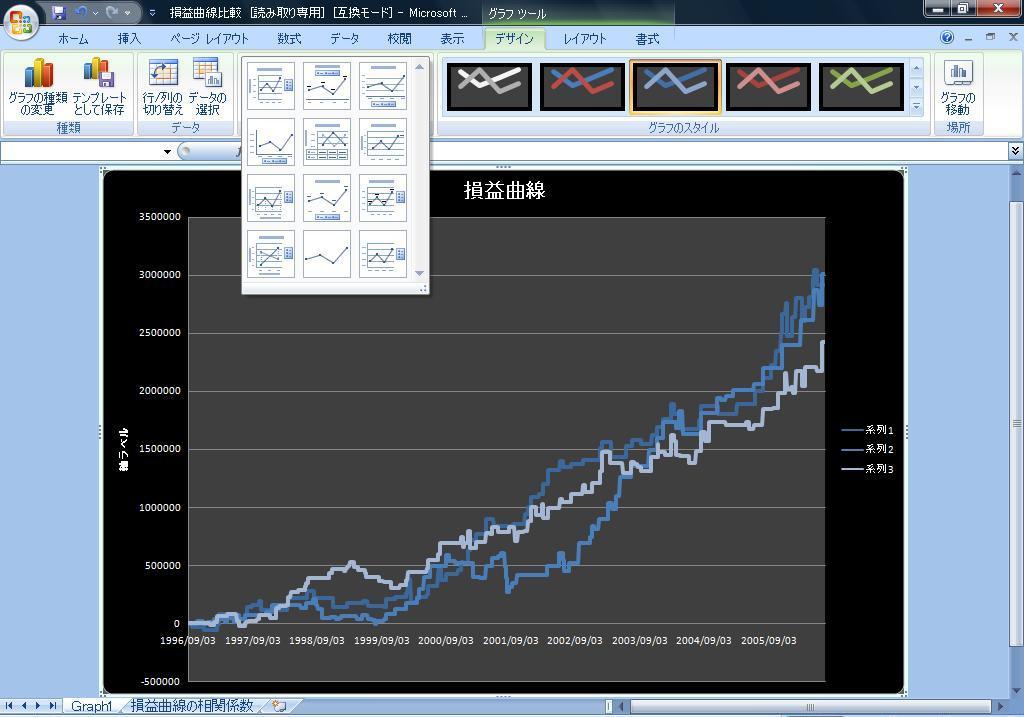Click テンプレートとして保存 (Save as Template) icon
1024x717 pixels.
click(99, 86)
